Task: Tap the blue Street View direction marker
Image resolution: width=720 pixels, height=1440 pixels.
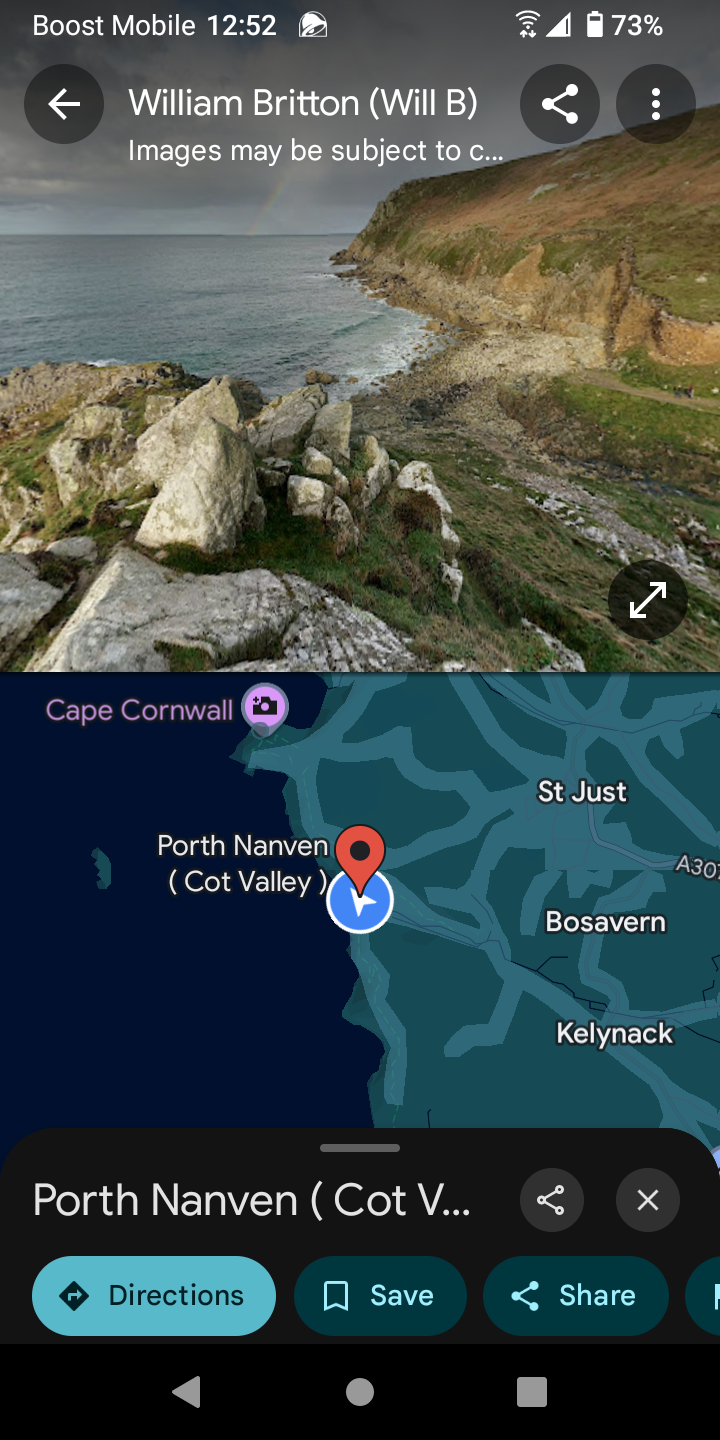Action: pyautogui.click(x=360, y=900)
